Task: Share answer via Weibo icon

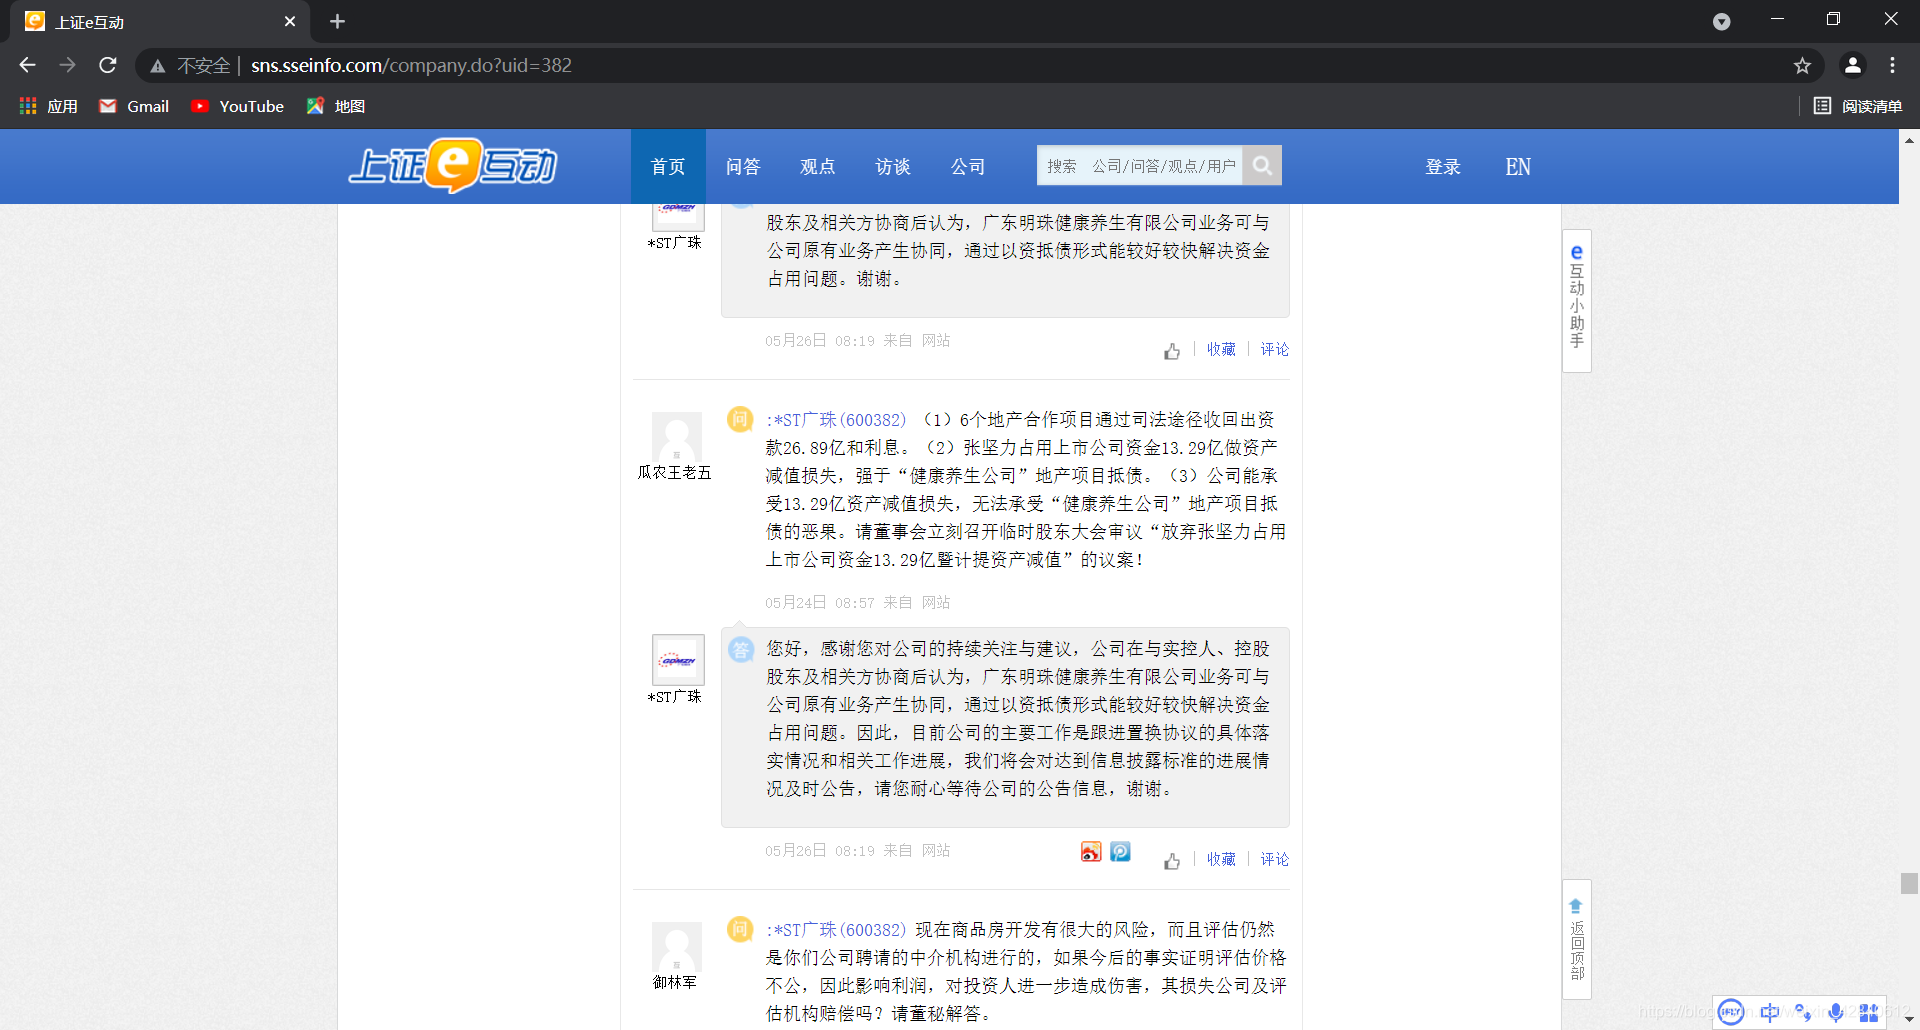Action: (1091, 851)
